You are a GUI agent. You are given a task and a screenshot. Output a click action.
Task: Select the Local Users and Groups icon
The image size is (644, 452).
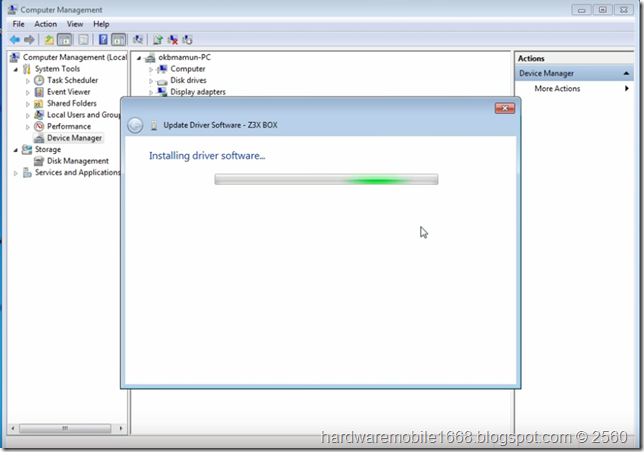coord(39,115)
